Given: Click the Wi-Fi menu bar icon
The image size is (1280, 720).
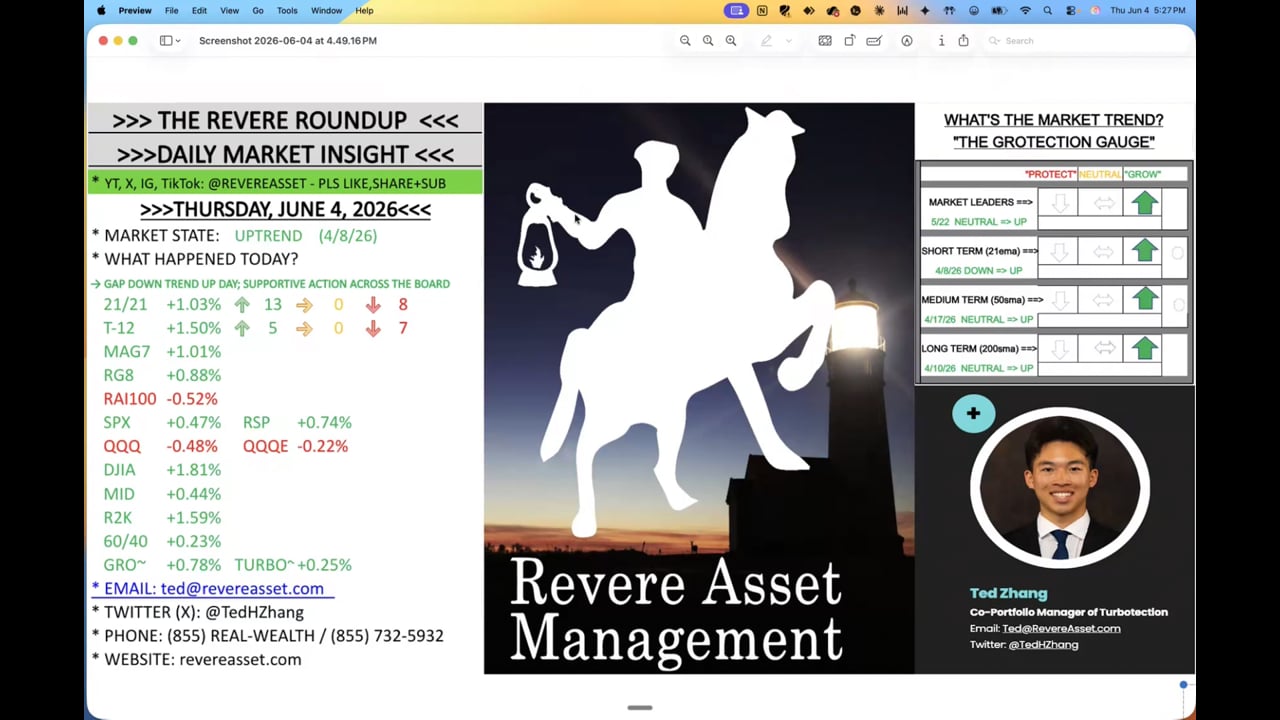Looking at the screenshot, I should [1025, 10].
